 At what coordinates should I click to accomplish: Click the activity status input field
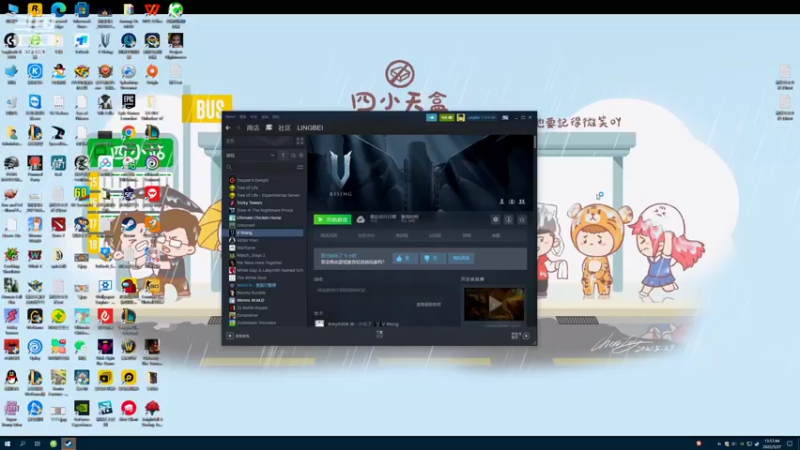tap(378, 290)
